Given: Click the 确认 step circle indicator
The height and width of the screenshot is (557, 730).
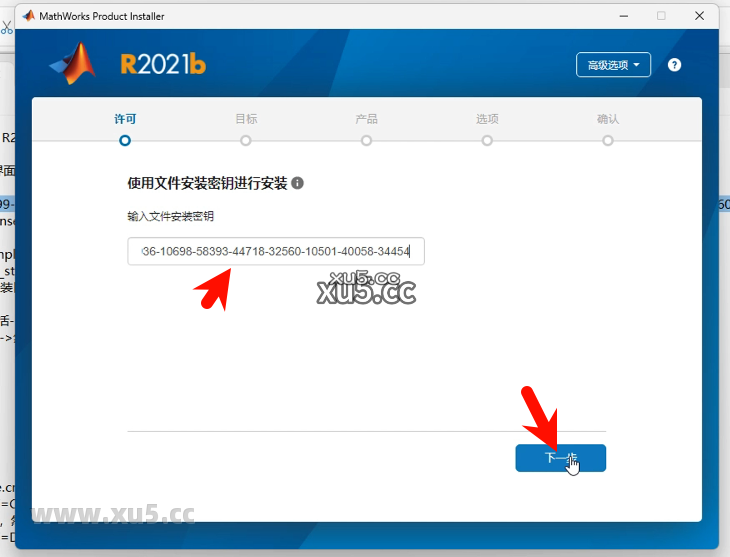Looking at the screenshot, I should click(x=608, y=141).
